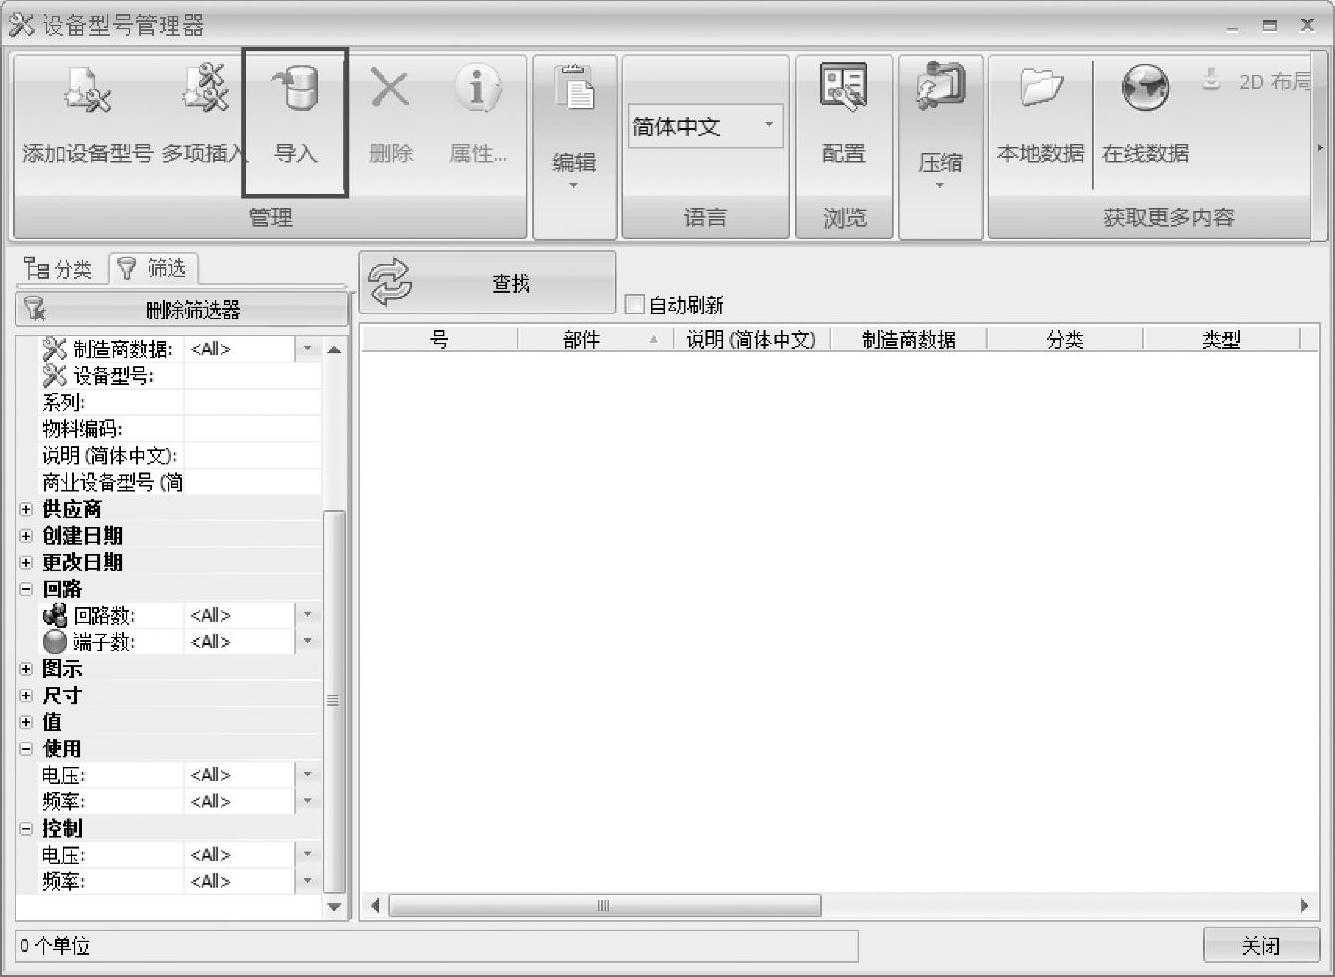Expand the 创建日期 filter group

[27, 536]
